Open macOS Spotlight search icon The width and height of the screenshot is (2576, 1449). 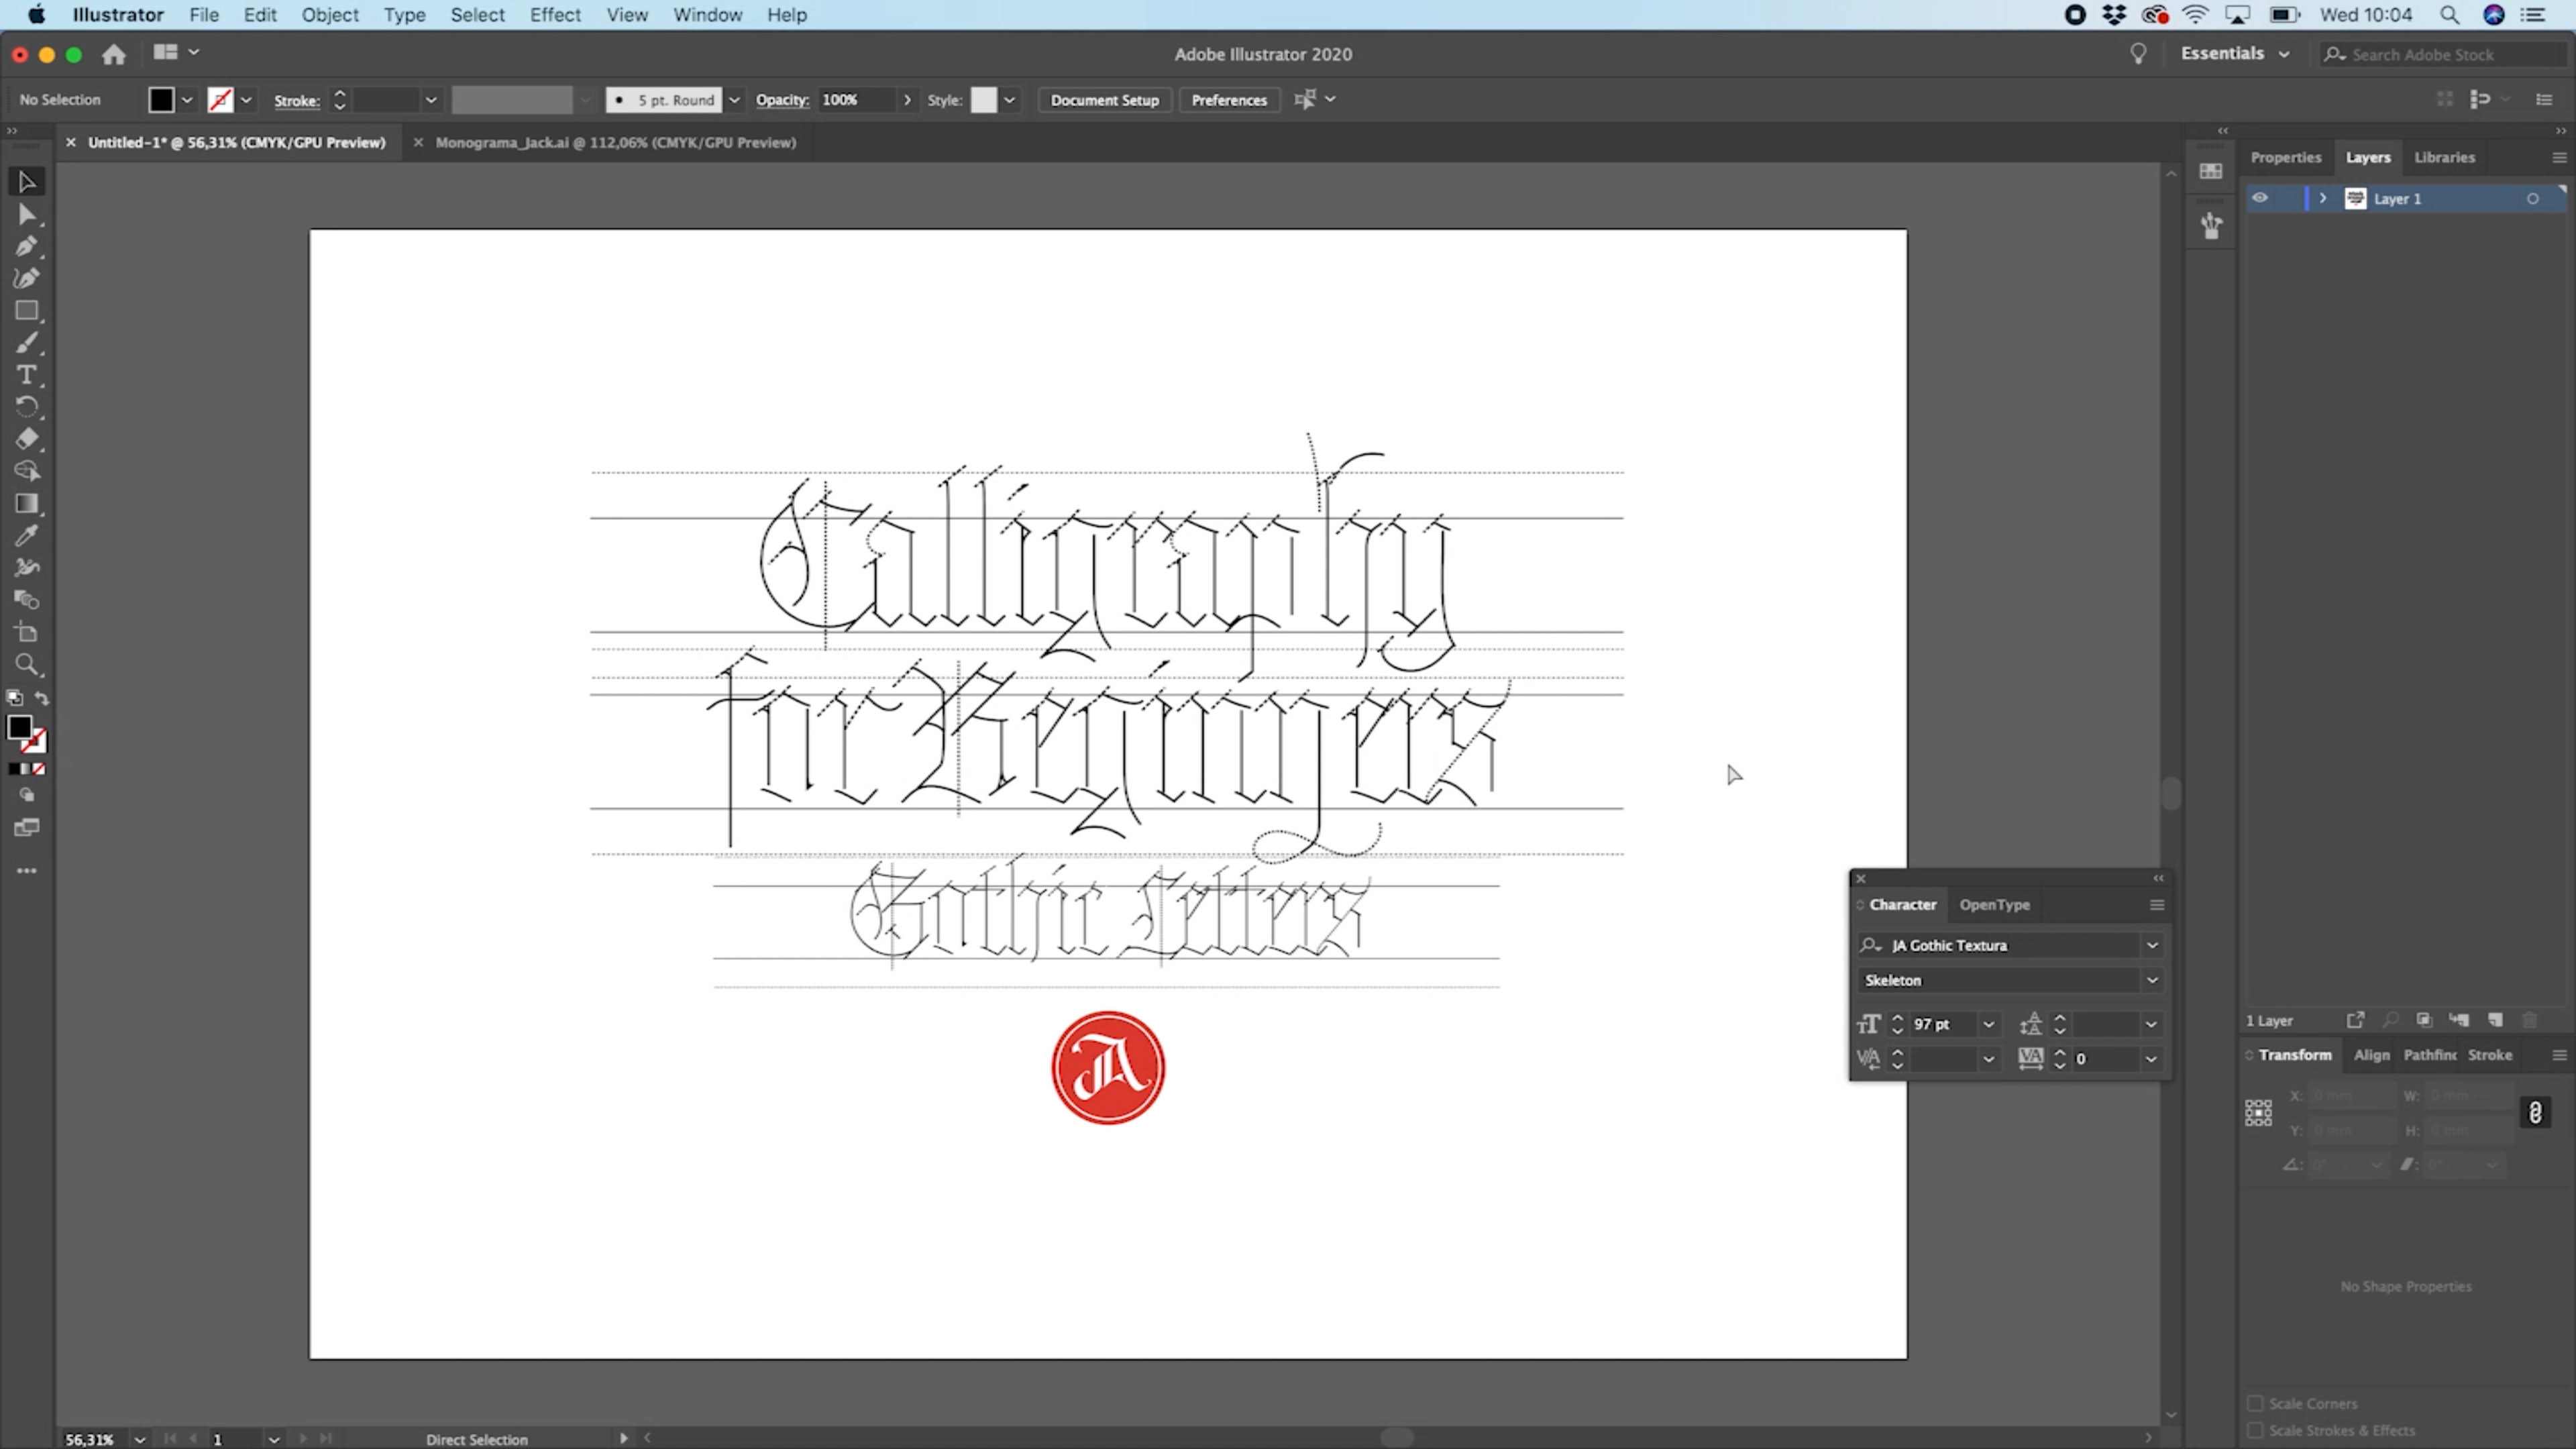point(2449,15)
